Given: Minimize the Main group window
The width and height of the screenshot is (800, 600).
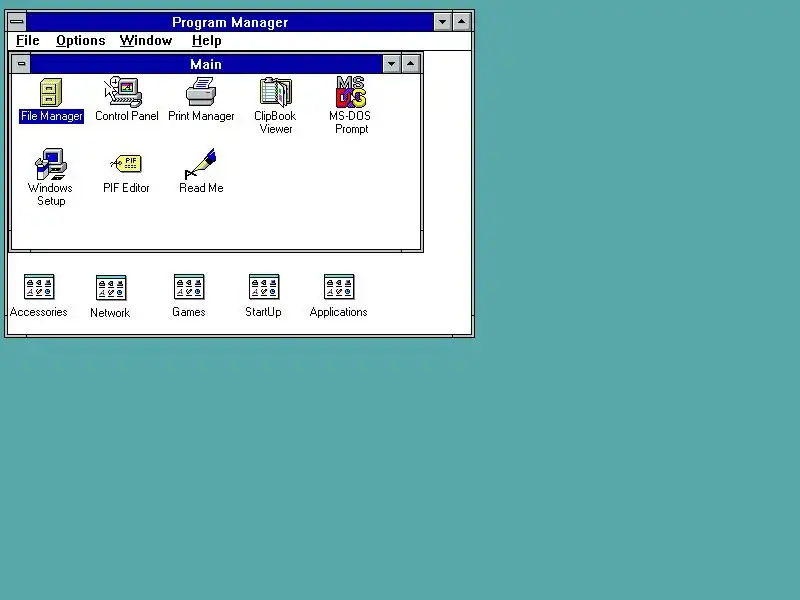Looking at the screenshot, I should click(391, 64).
